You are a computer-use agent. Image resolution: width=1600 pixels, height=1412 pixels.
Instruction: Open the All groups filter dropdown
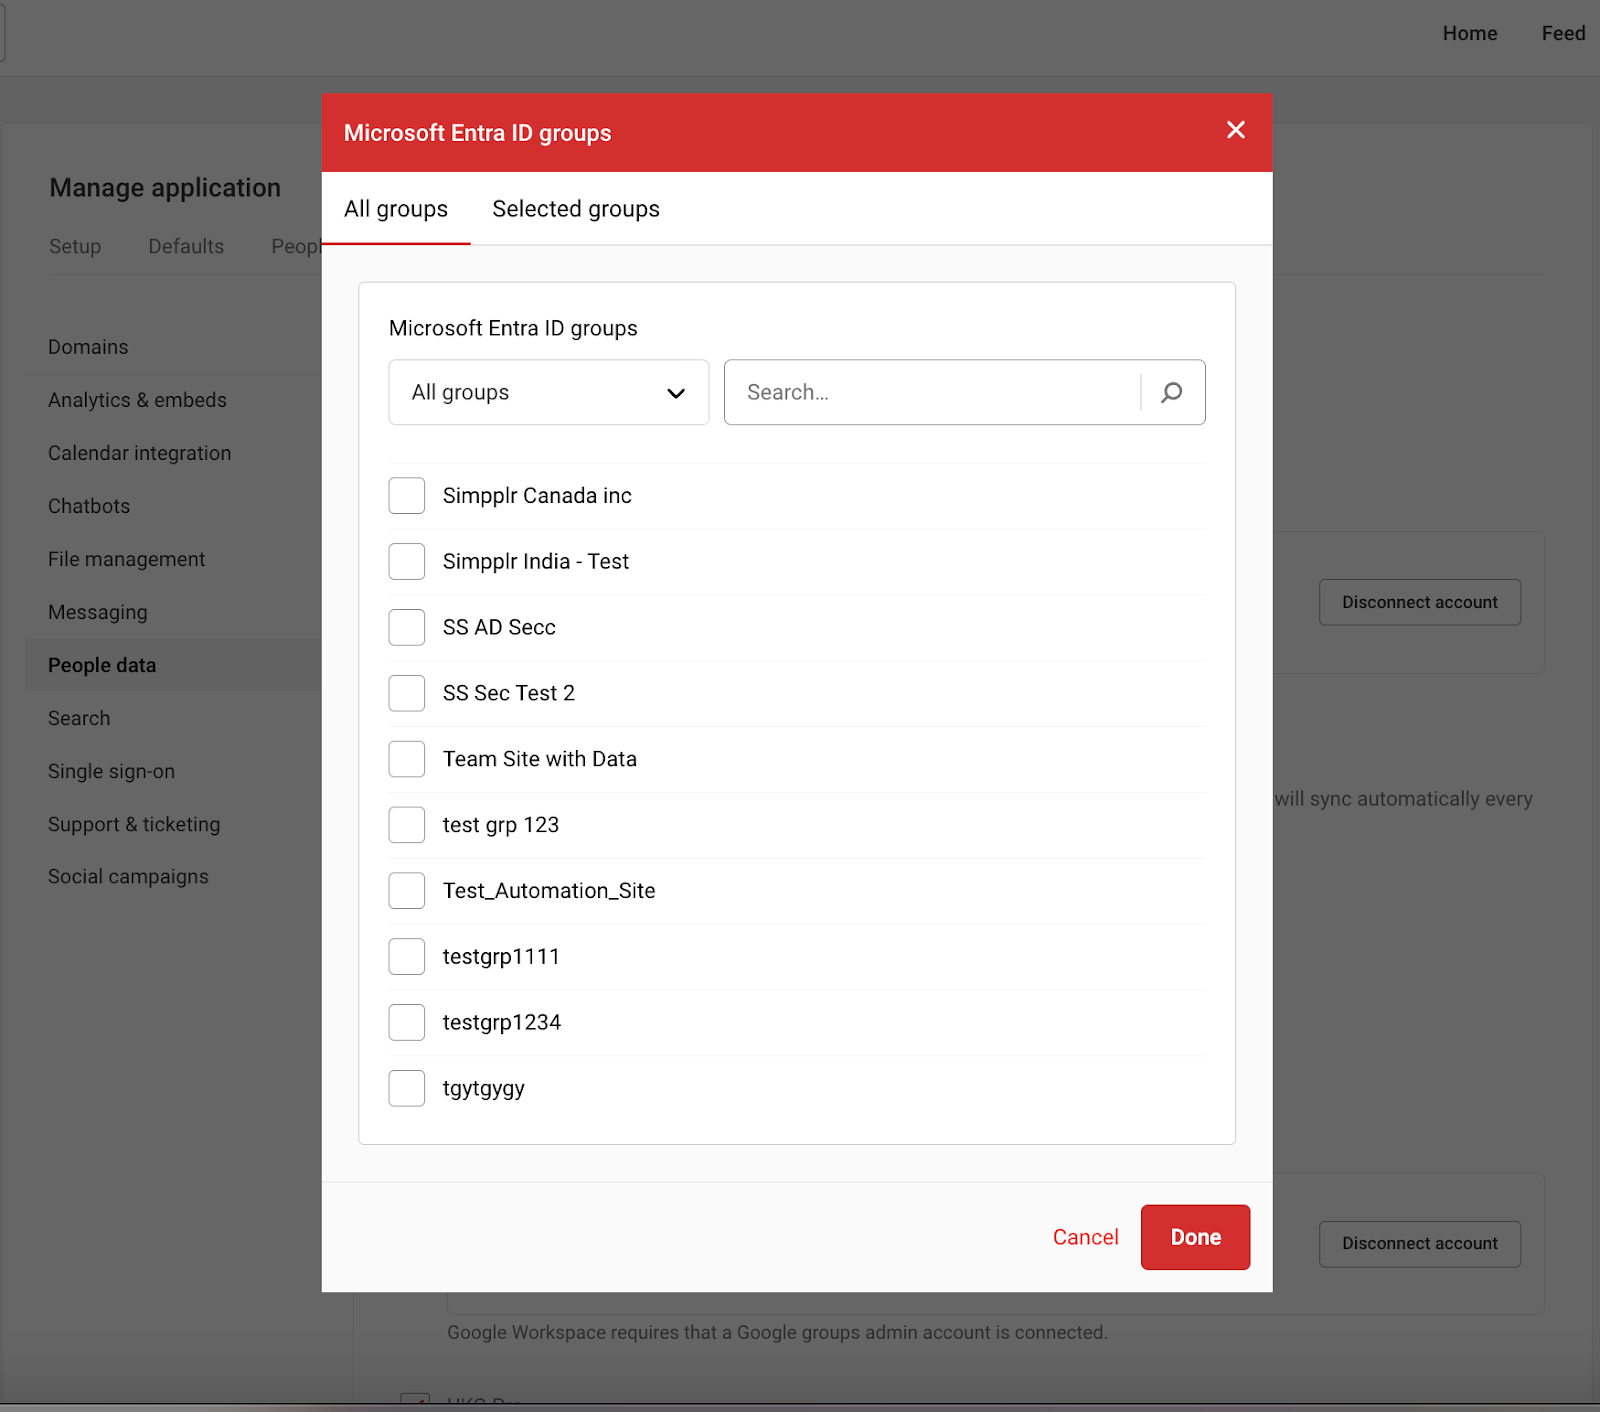pyautogui.click(x=549, y=392)
